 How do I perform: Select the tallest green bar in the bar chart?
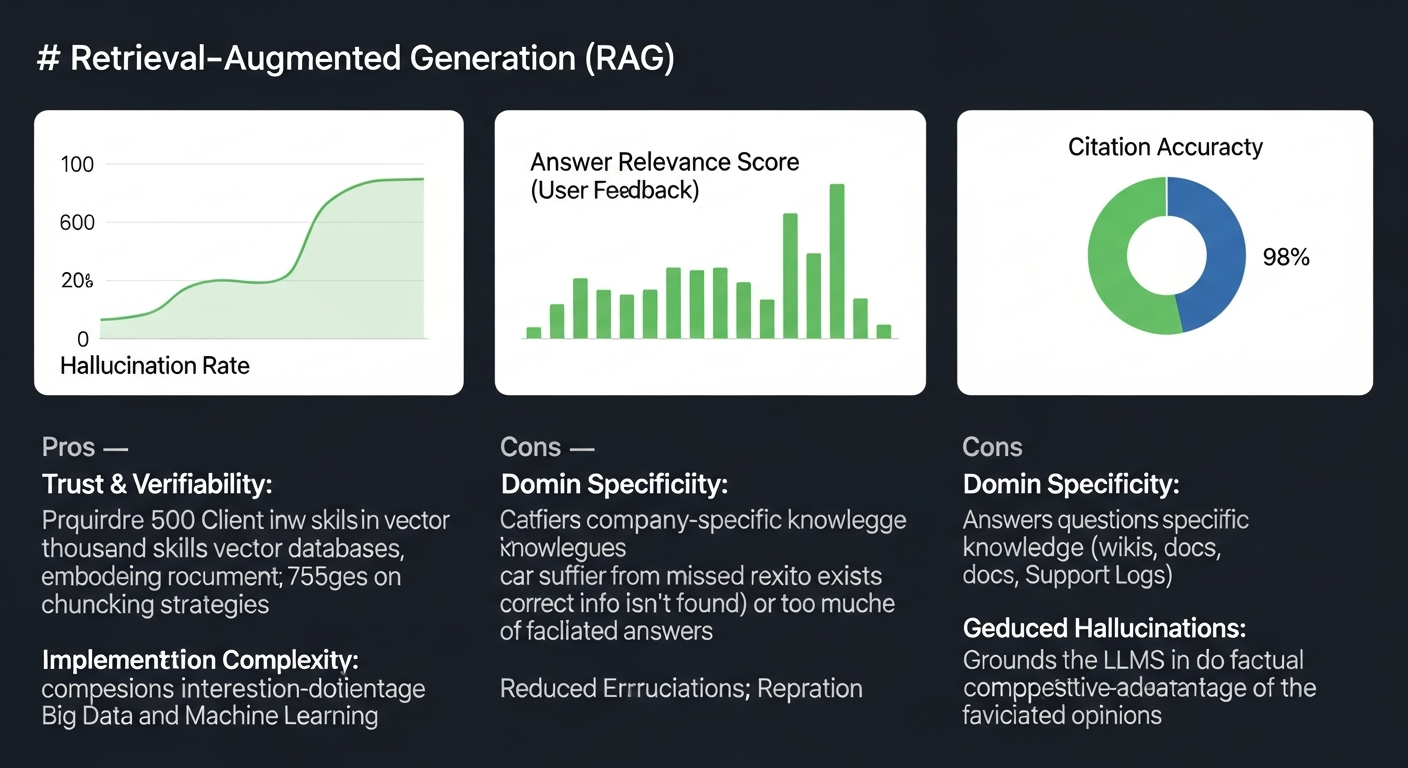click(x=837, y=261)
